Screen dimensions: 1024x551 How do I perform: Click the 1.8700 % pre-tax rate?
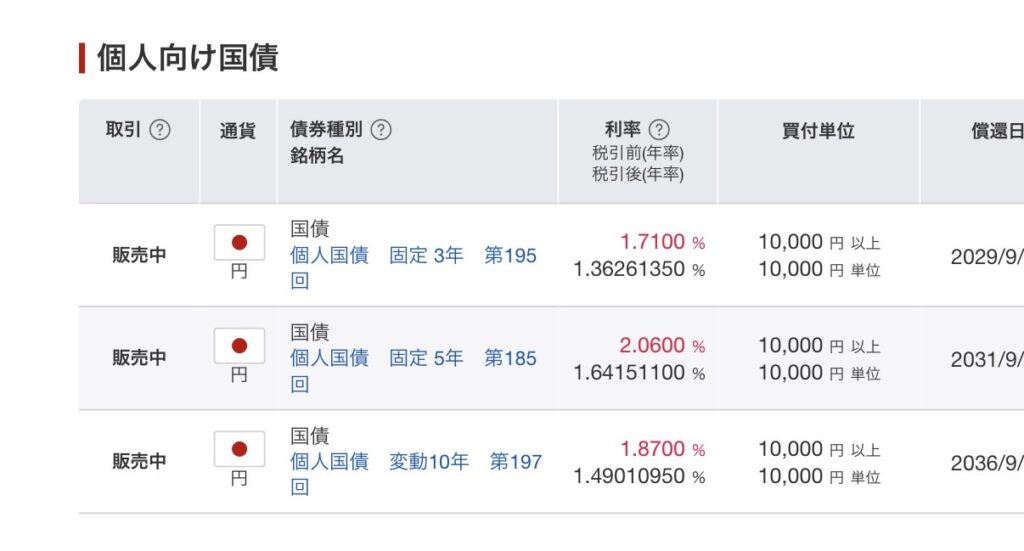coord(662,449)
